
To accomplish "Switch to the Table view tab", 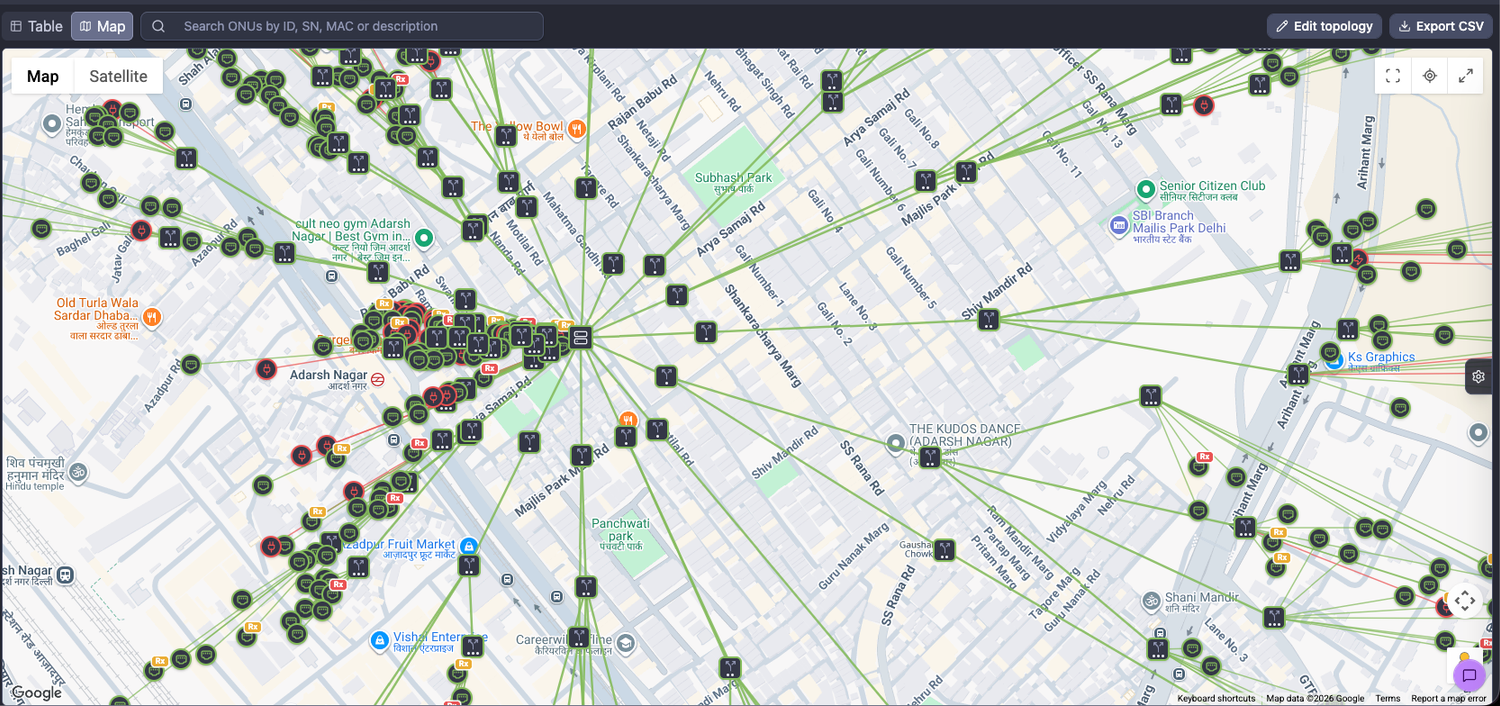I will pyautogui.click(x=36, y=26).
